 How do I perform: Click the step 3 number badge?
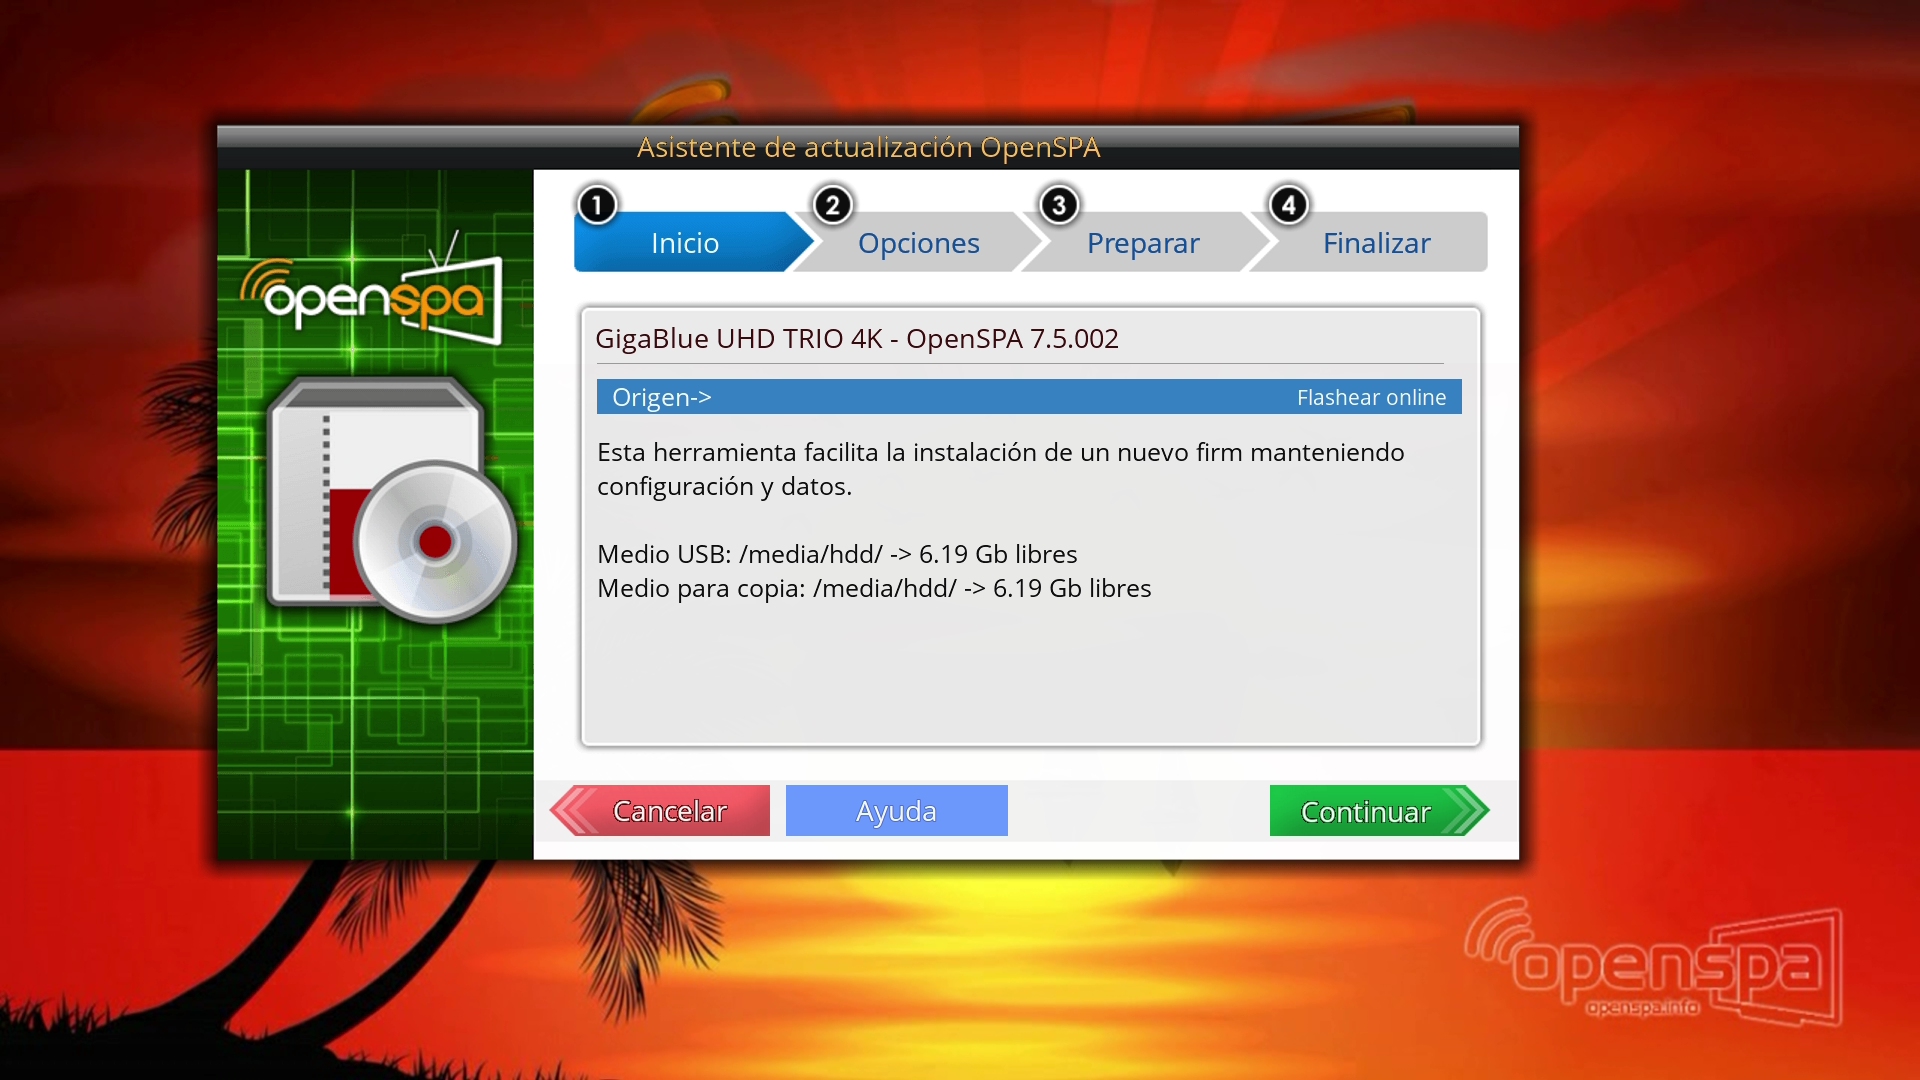click(x=1059, y=206)
